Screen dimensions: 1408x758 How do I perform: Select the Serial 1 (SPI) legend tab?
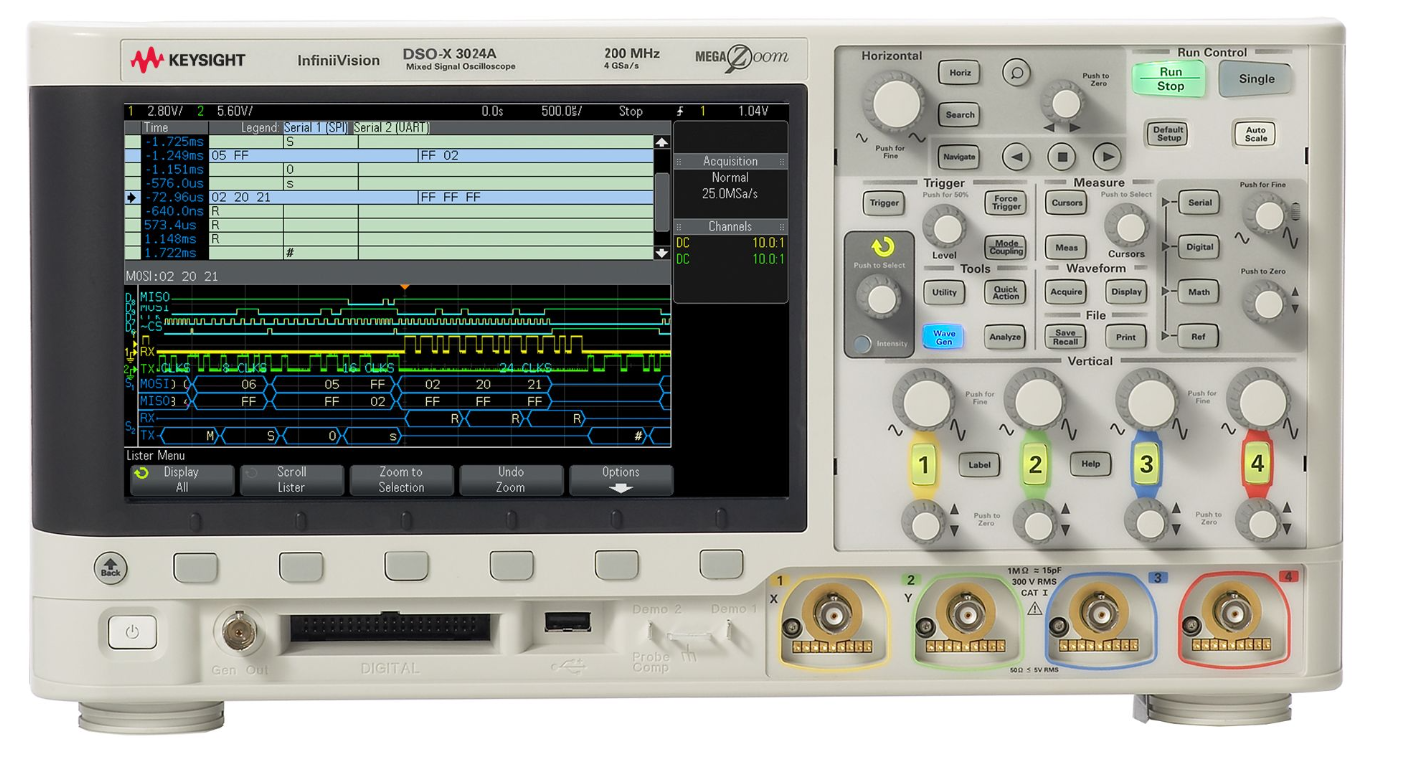coord(316,128)
